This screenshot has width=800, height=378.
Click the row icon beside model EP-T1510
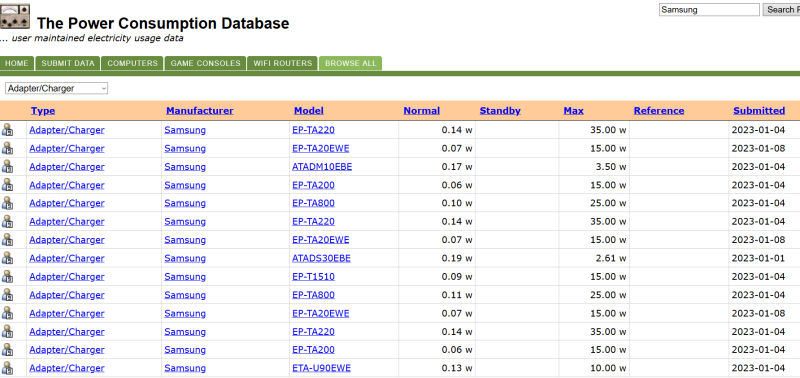tap(7, 276)
